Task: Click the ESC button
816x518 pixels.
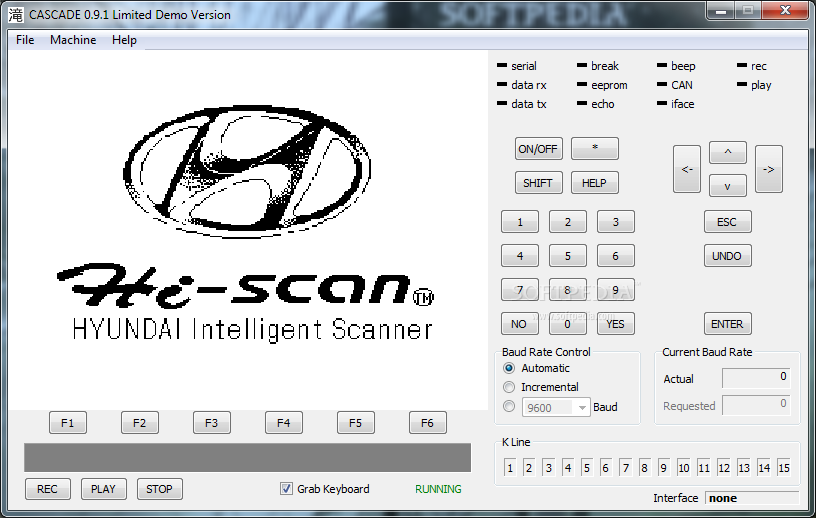Action: pyautogui.click(x=728, y=222)
